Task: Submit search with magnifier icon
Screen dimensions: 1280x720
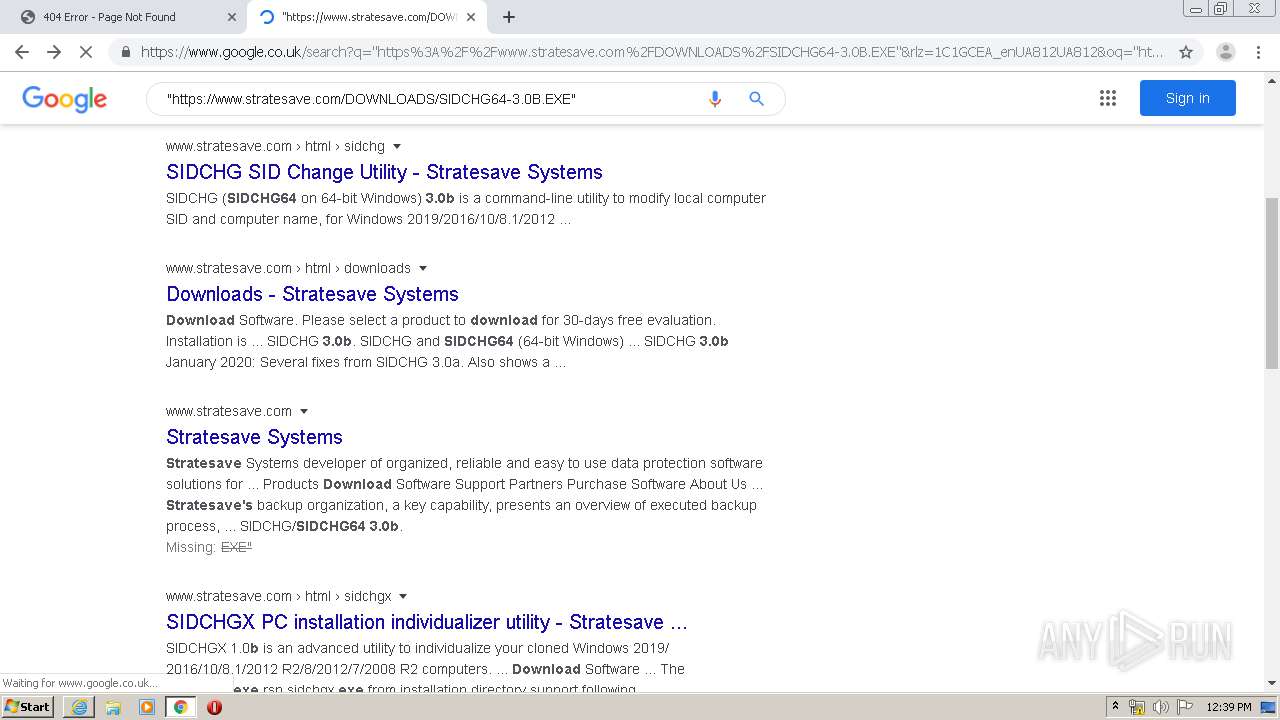Action: tap(756, 98)
